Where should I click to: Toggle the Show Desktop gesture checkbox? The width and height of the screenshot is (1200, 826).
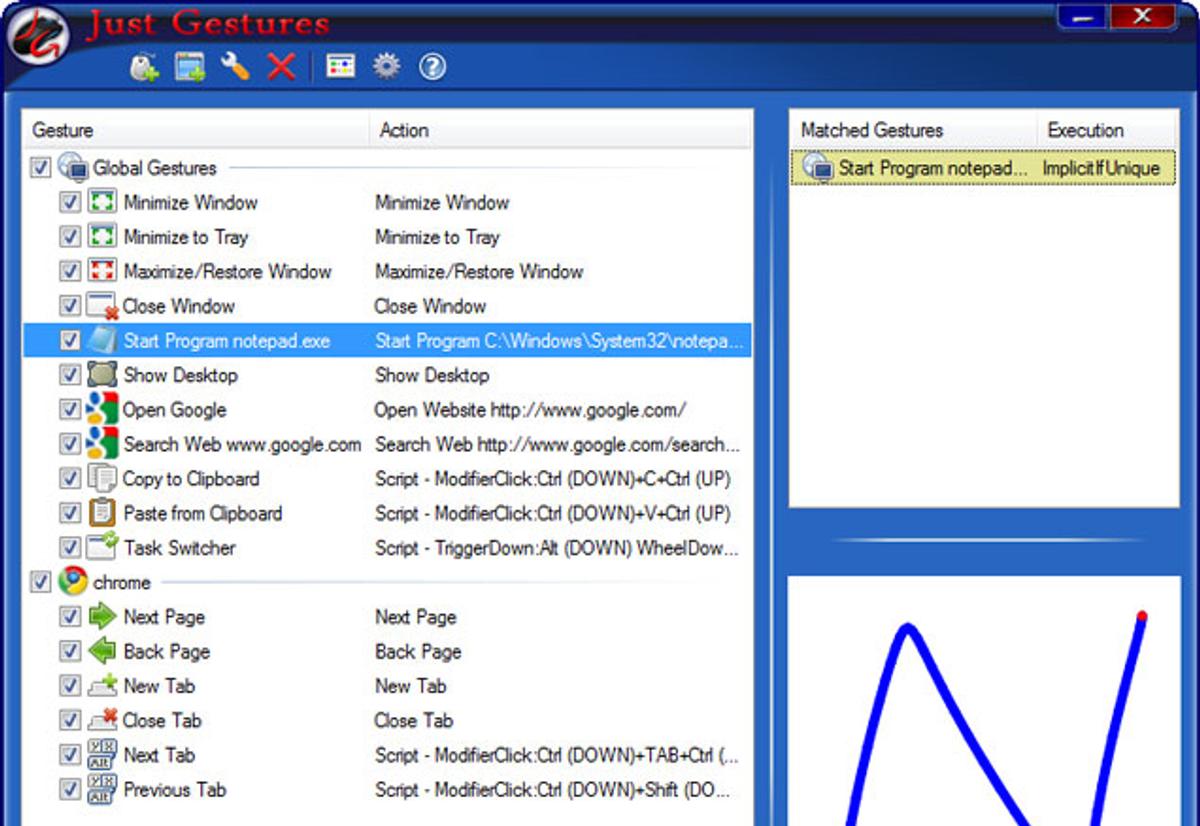[70, 375]
